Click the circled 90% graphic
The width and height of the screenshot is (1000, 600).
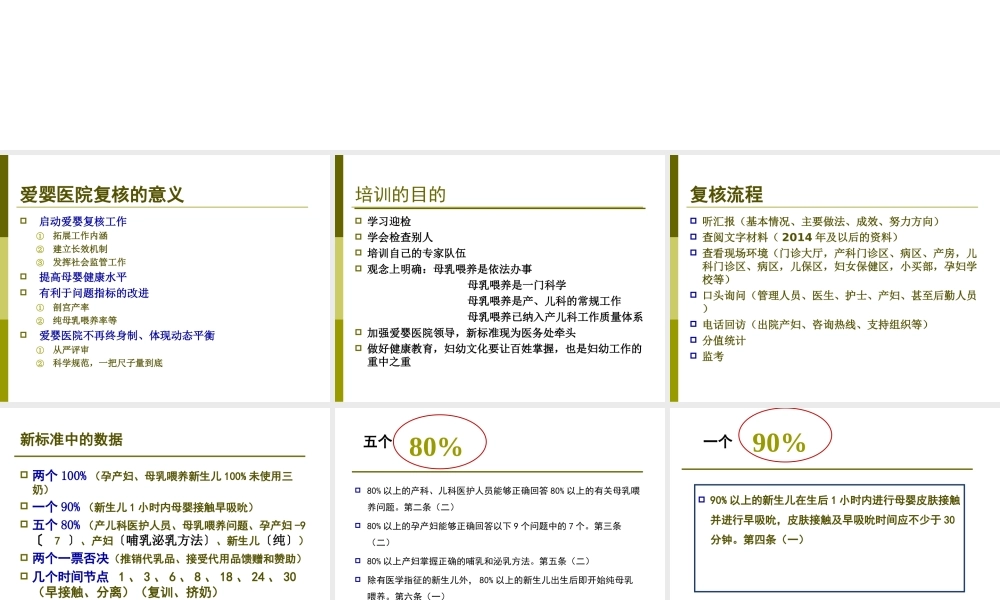tap(784, 440)
